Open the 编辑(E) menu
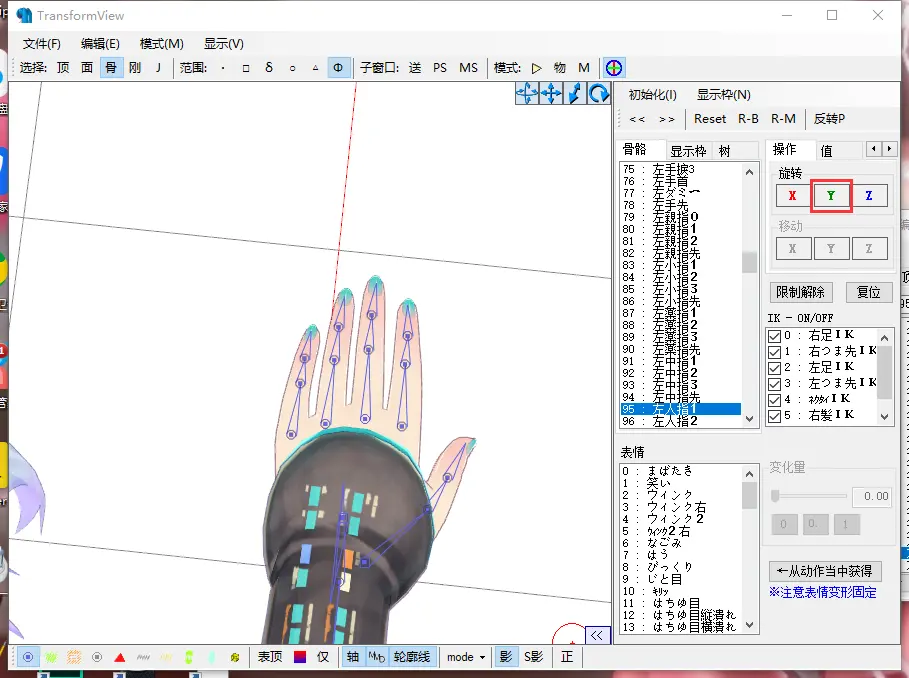This screenshot has height=678, width=909. pos(100,43)
